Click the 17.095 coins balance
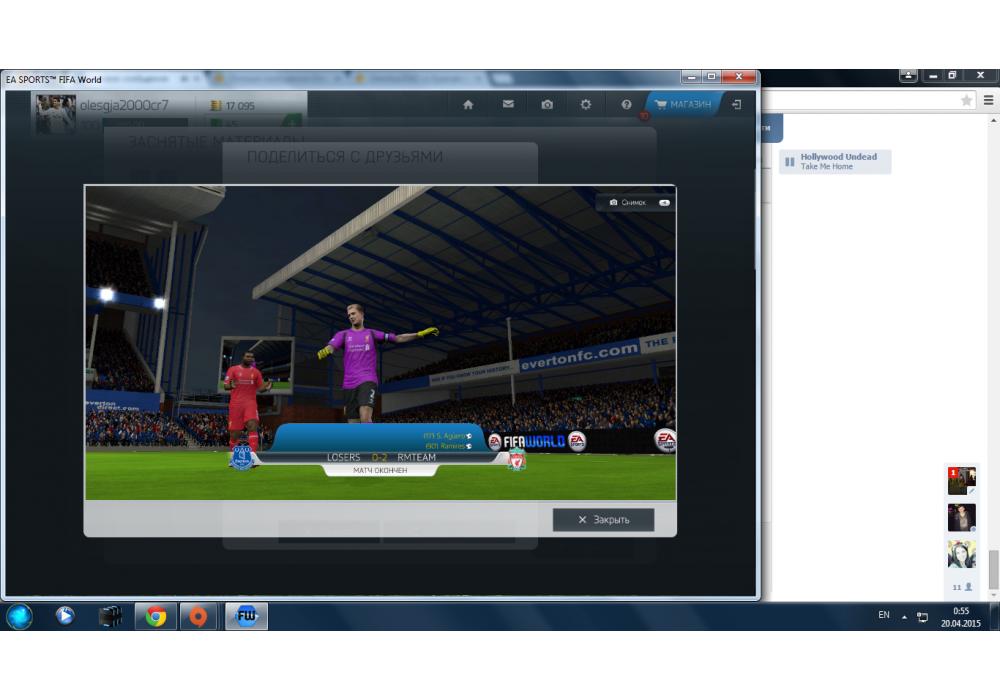The width and height of the screenshot is (1000, 700). 232,105
